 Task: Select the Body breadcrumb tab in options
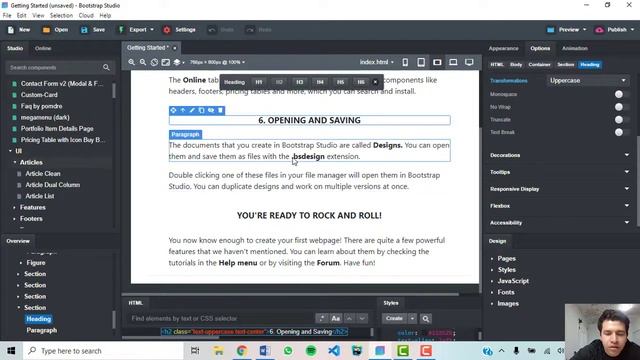(x=516, y=64)
